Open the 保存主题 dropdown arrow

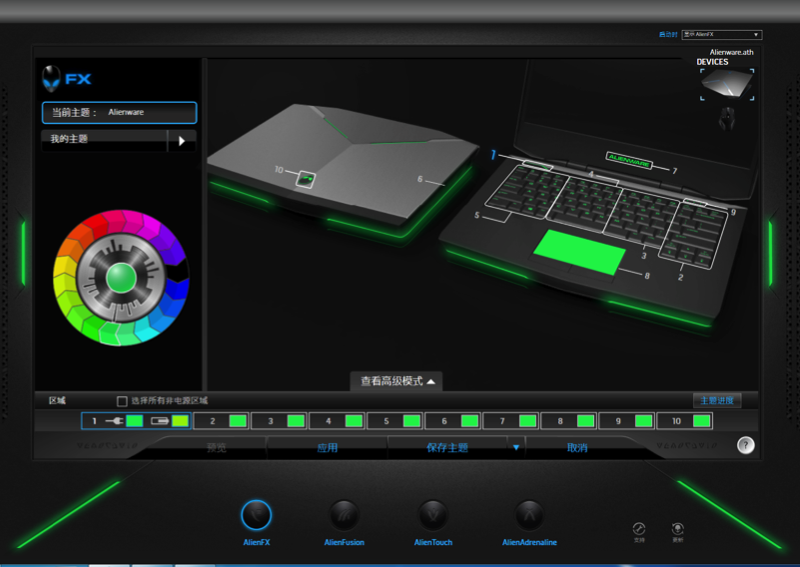pos(516,448)
